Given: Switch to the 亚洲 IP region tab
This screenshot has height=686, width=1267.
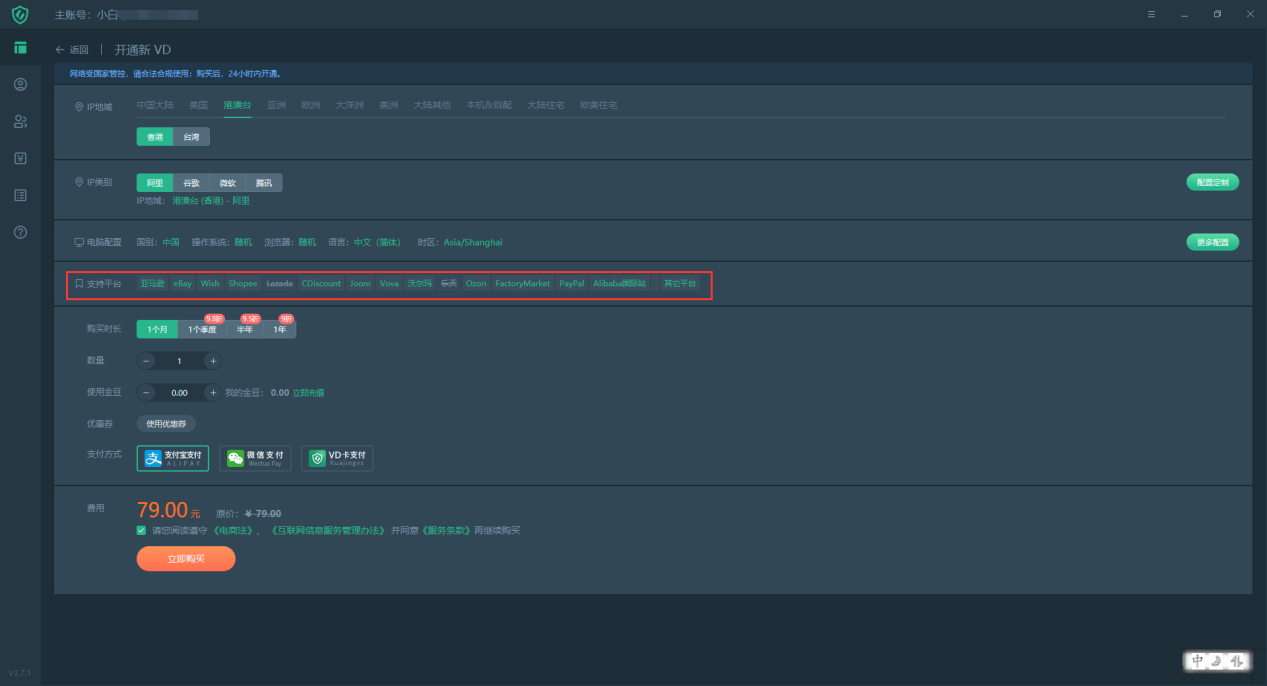Looking at the screenshot, I should [x=276, y=105].
